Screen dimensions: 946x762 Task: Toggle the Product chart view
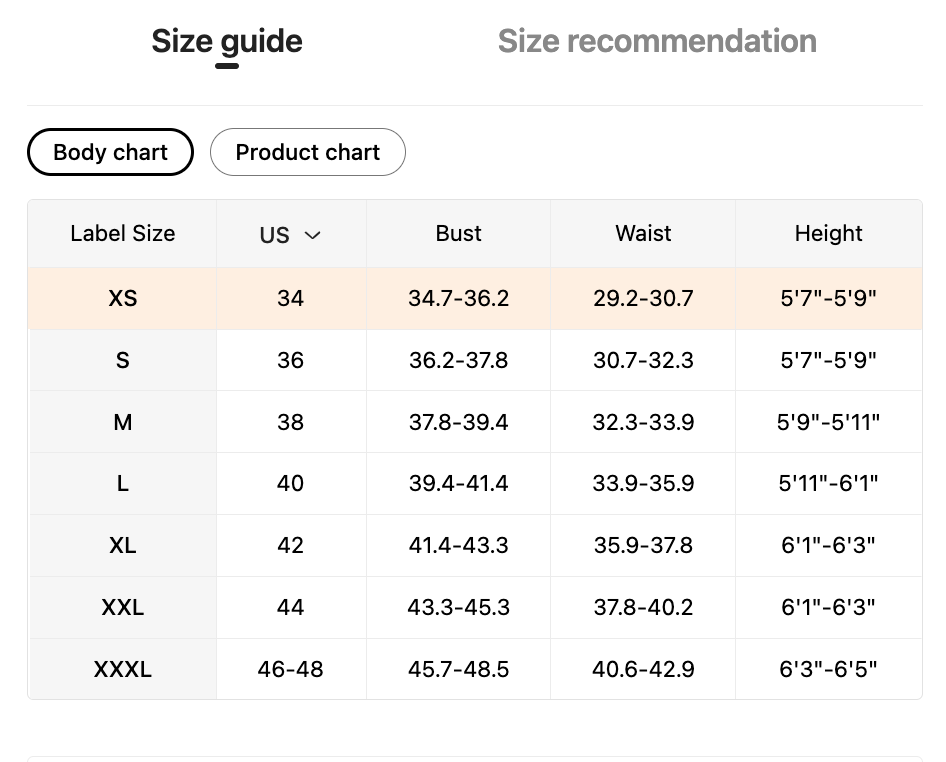point(308,152)
